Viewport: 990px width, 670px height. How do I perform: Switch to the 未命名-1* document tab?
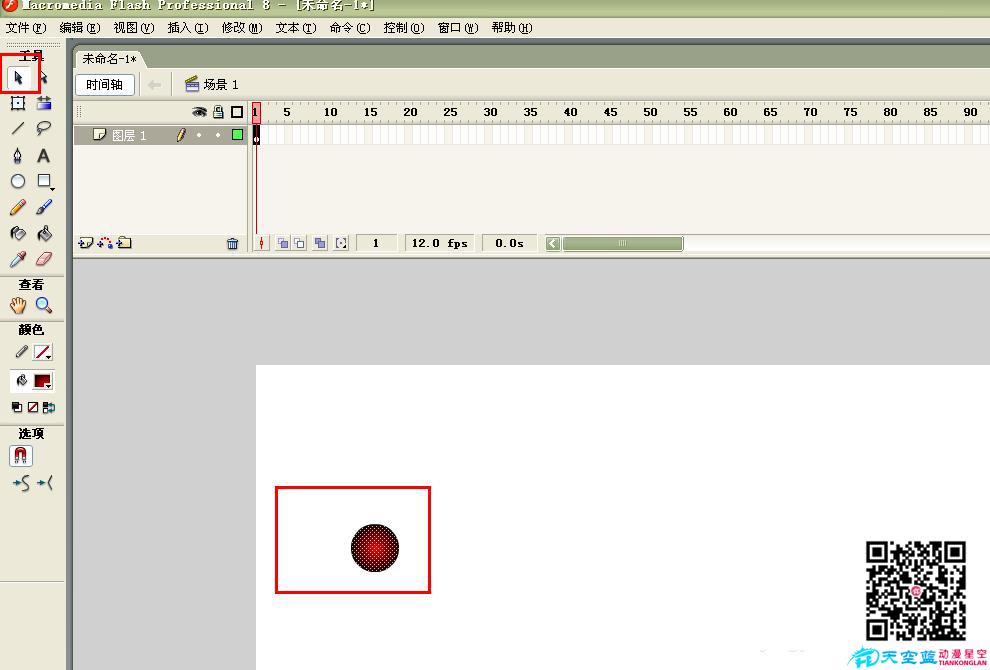(x=110, y=59)
